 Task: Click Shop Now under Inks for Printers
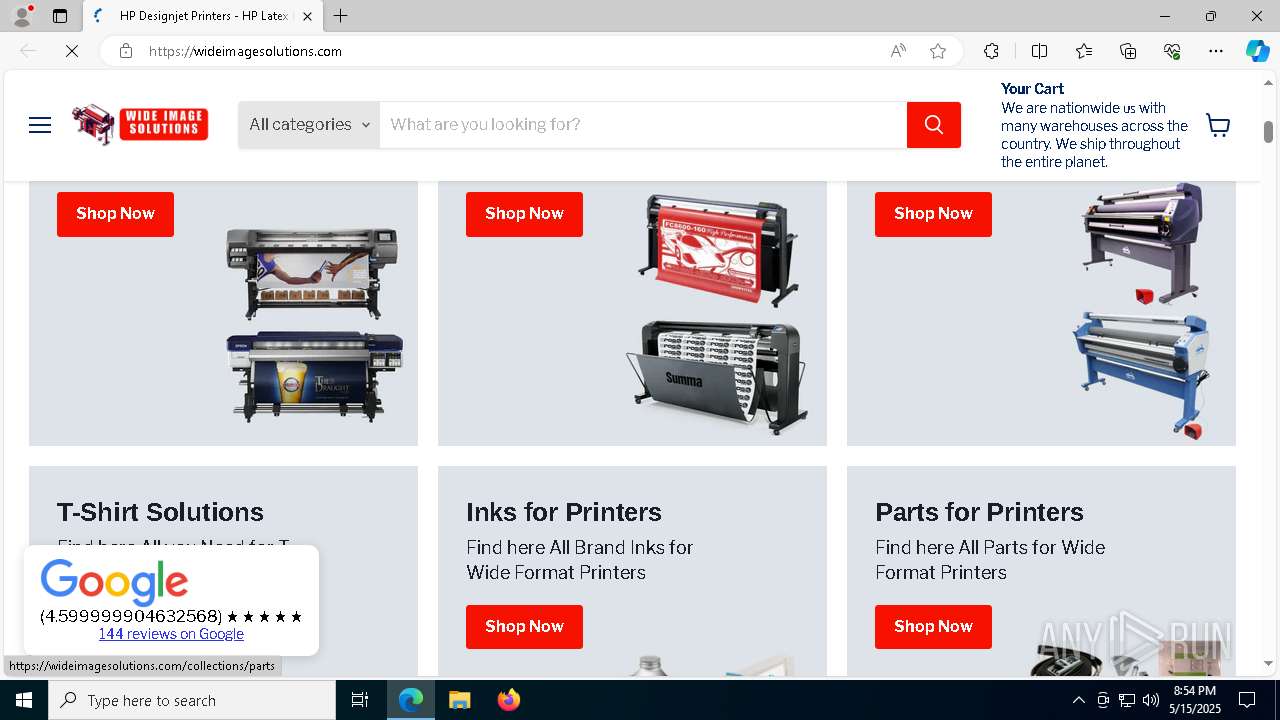point(524,627)
